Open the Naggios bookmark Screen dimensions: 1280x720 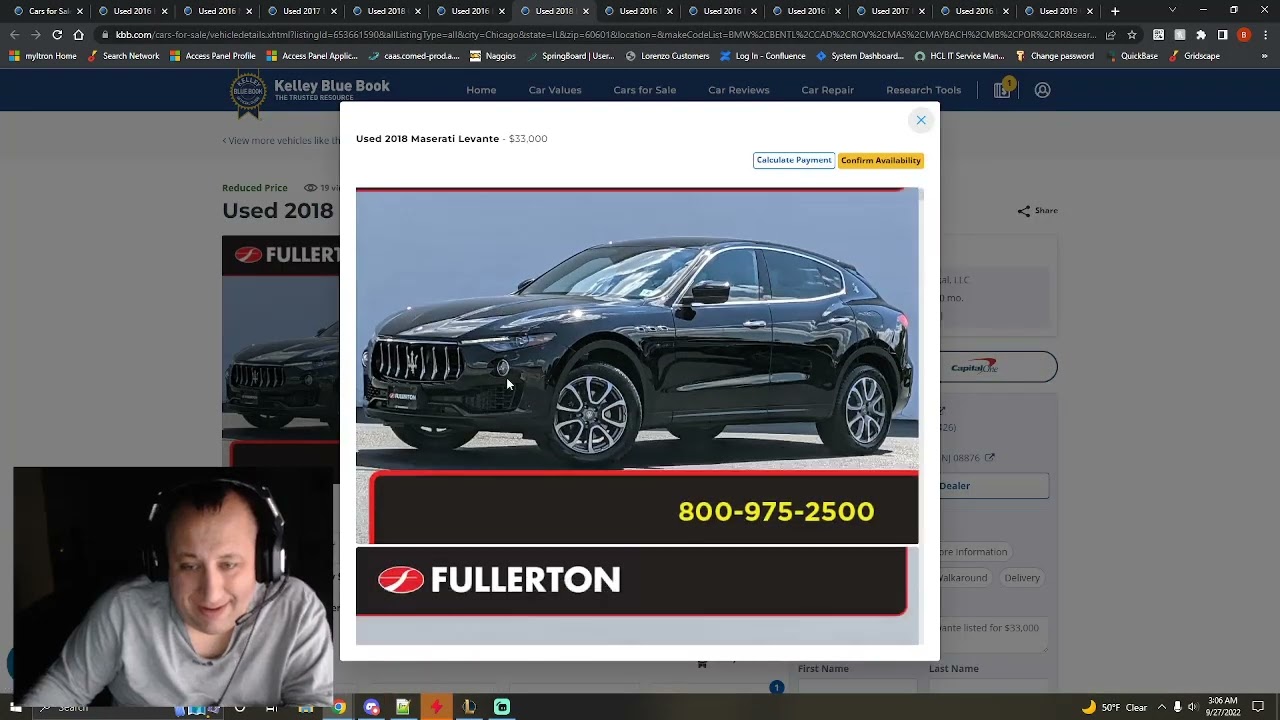[493, 56]
